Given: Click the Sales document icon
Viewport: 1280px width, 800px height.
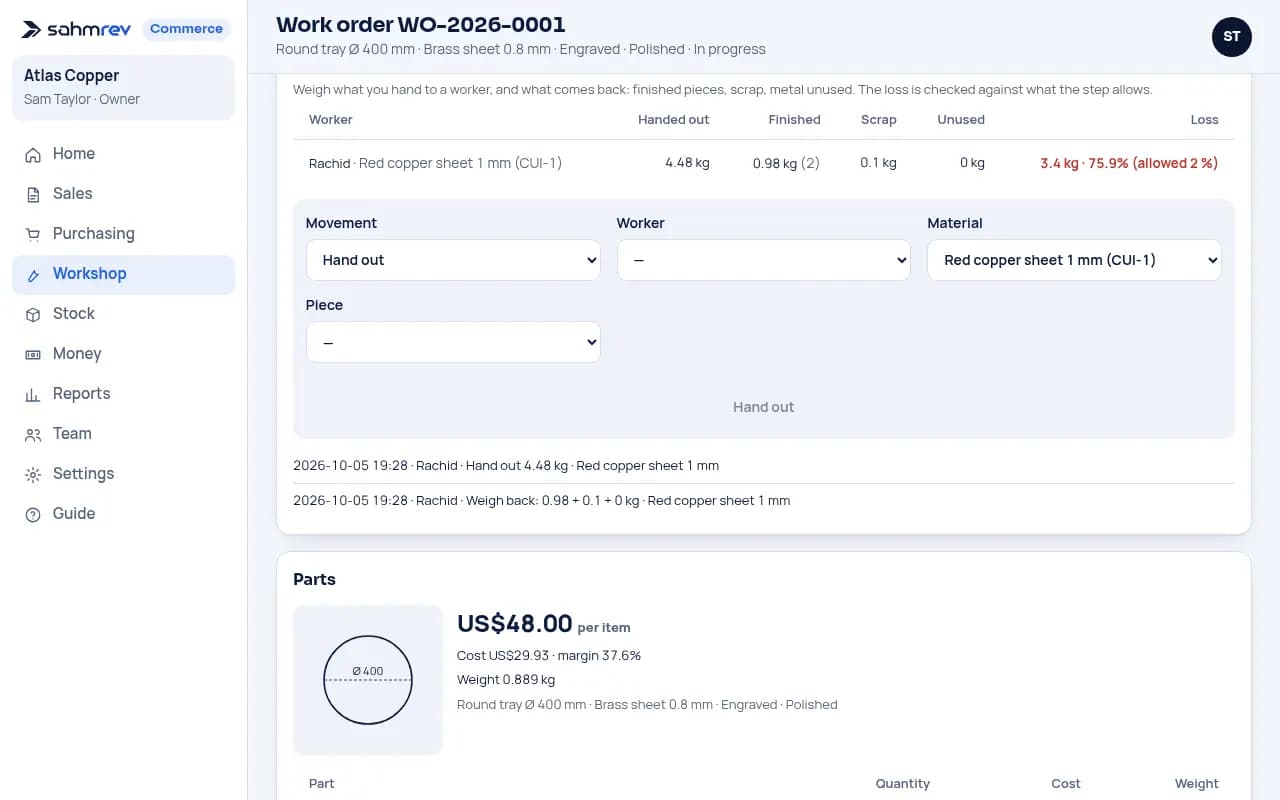Looking at the screenshot, I should 33,194.
